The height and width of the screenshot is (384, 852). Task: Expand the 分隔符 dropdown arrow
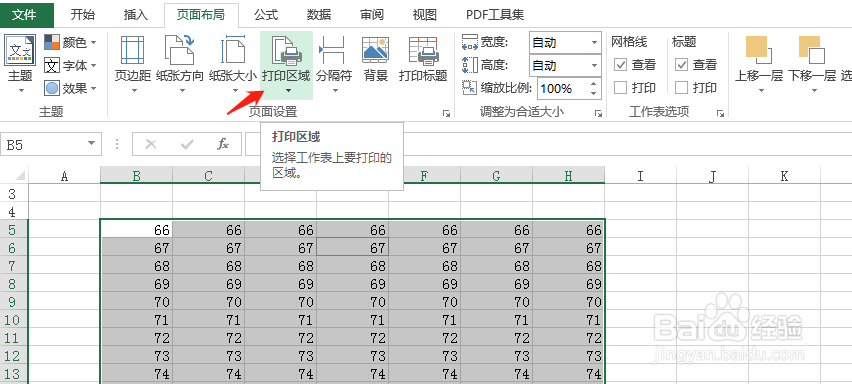335,90
